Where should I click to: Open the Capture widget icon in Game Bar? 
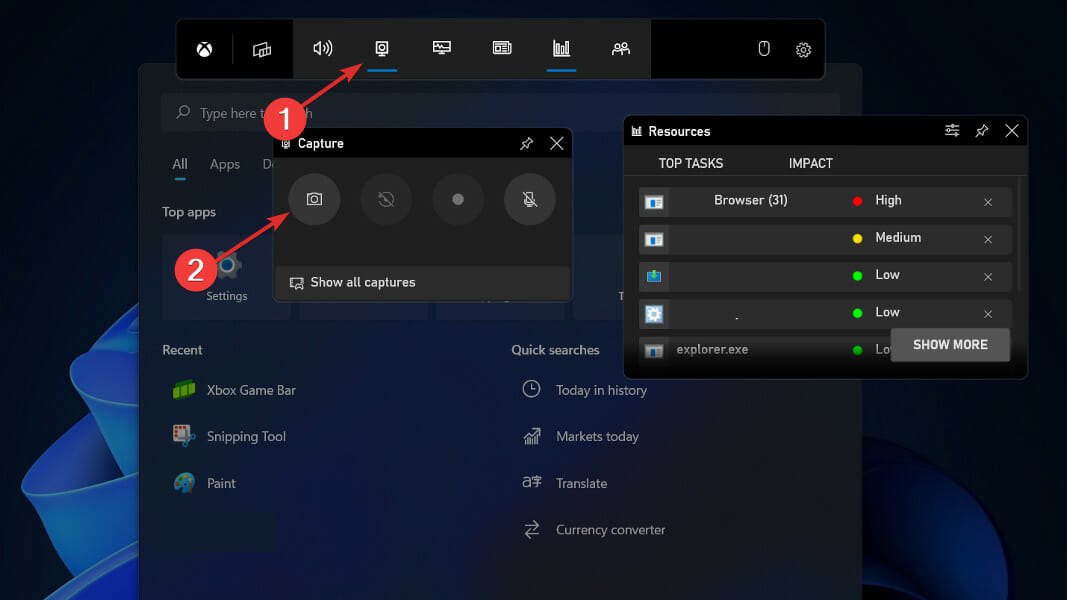click(381, 48)
